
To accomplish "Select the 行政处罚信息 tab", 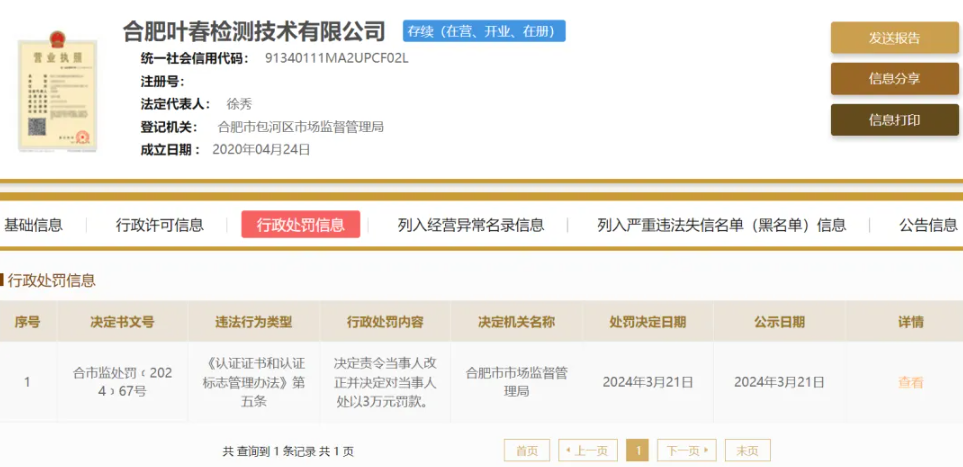I will 300,225.
